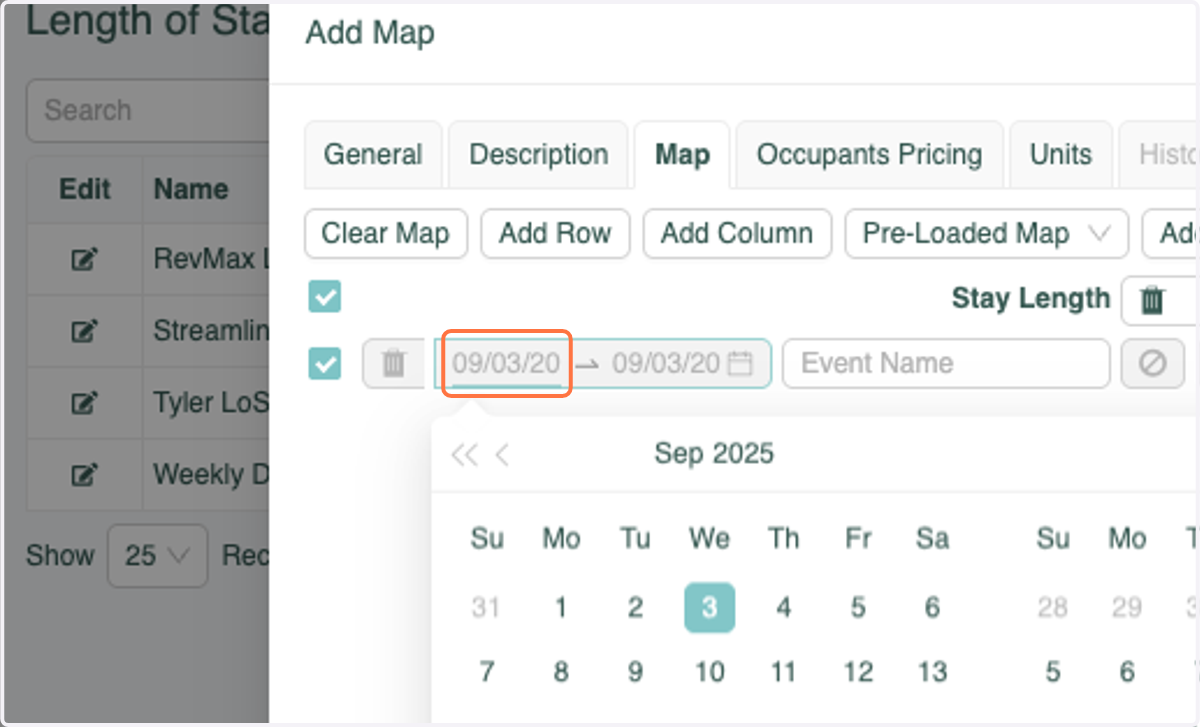Viewport: 1200px width, 727px height.
Task: Click the Sep 2025 month header
Action: pyautogui.click(x=714, y=454)
